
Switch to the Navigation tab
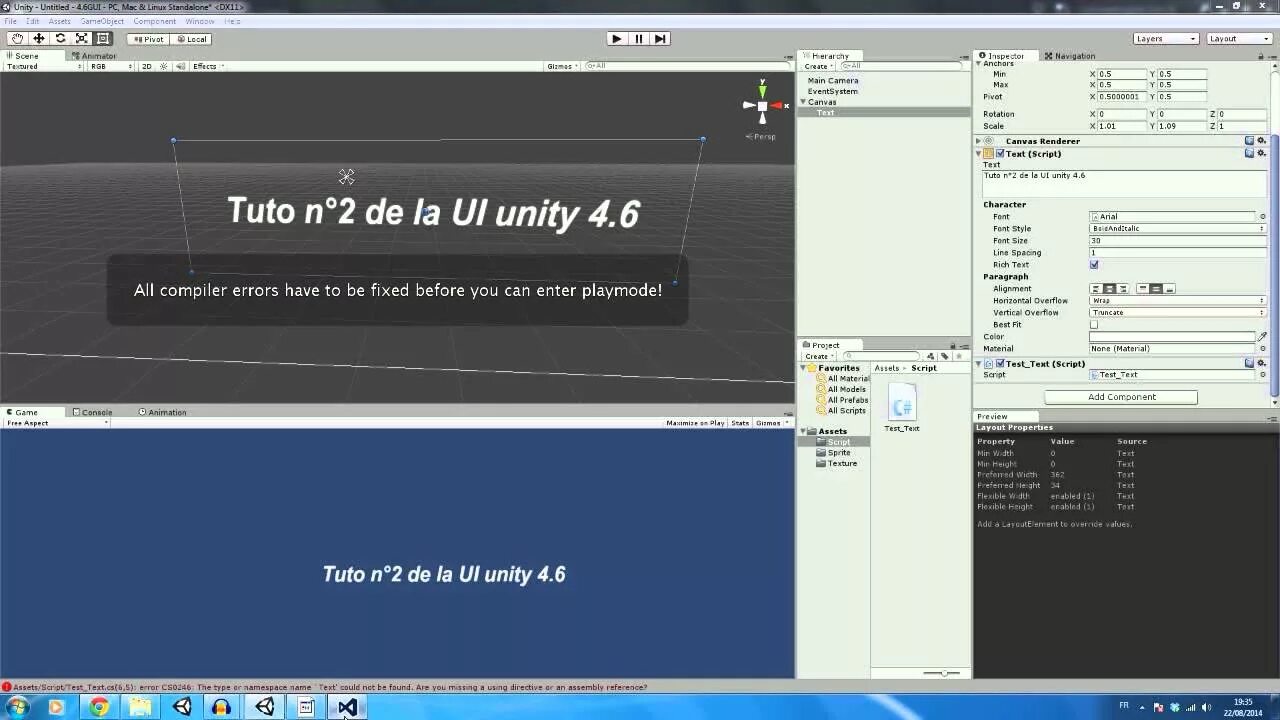pos(1070,56)
